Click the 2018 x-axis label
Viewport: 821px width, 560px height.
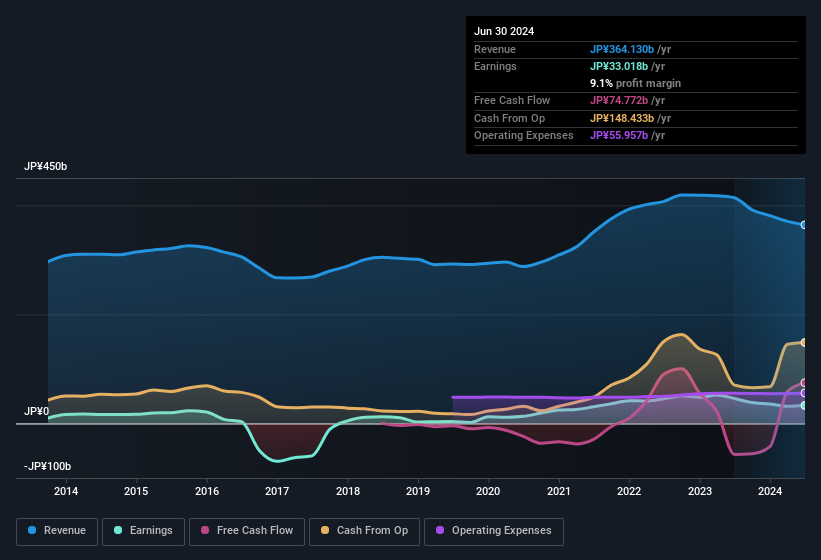348,491
